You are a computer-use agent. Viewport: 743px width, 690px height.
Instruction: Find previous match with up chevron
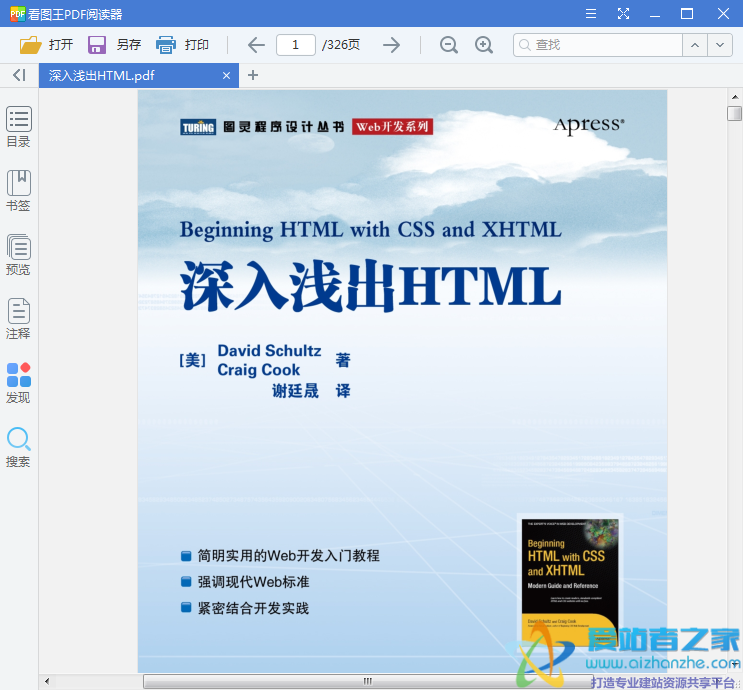pyautogui.click(x=695, y=45)
